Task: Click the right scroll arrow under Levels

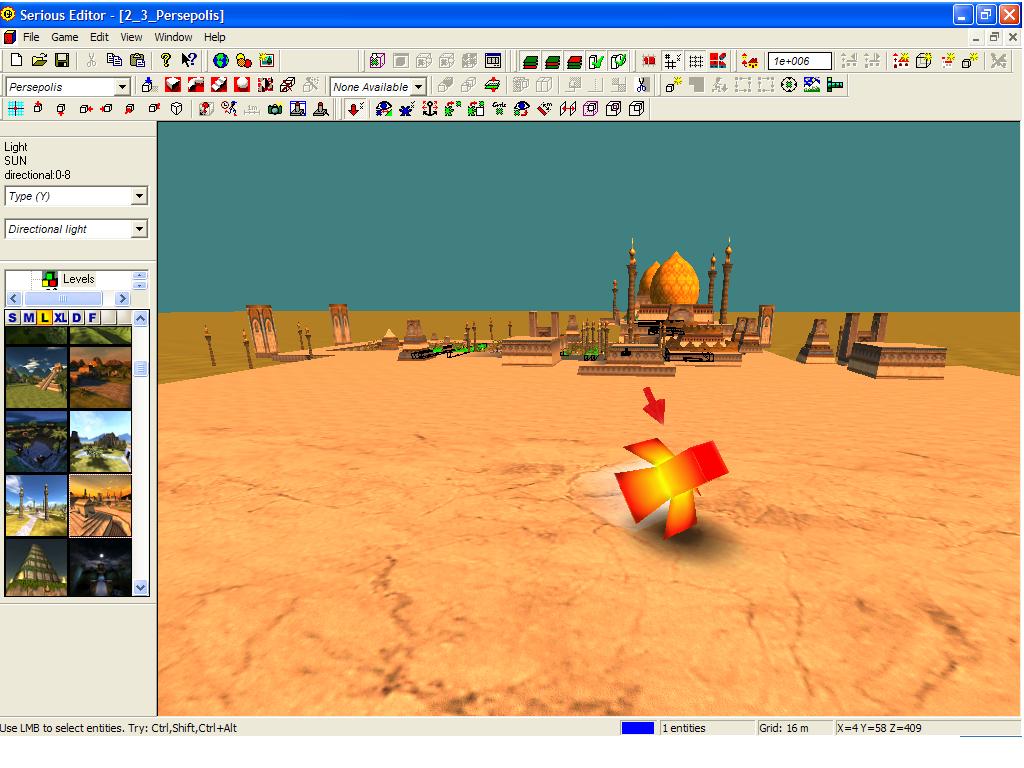Action: [122, 298]
